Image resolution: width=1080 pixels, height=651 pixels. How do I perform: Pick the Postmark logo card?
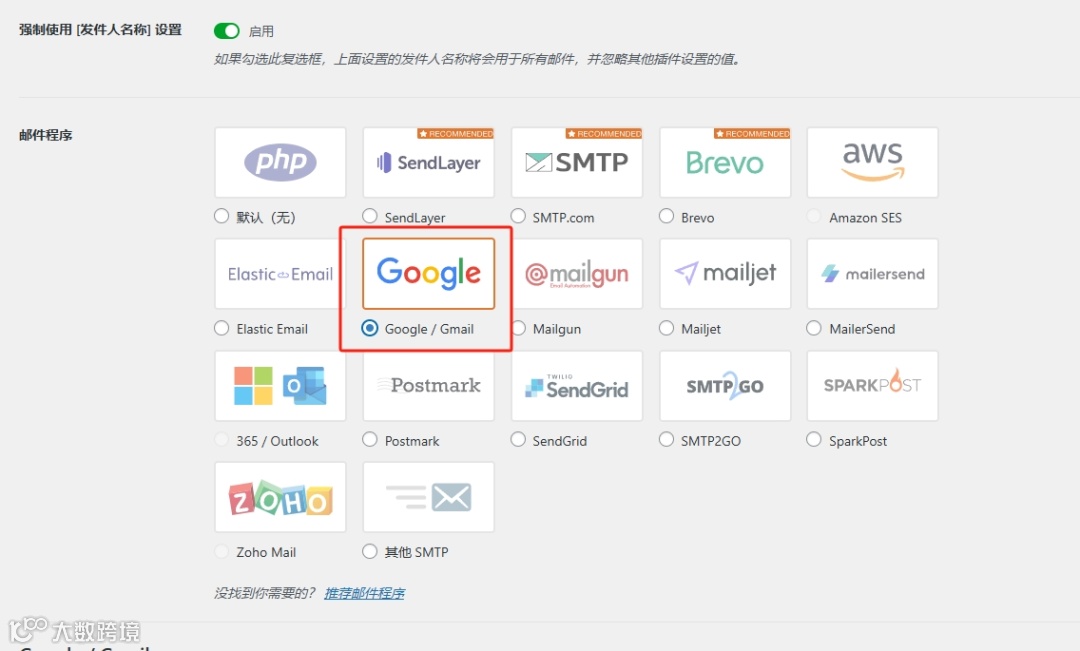point(428,386)
